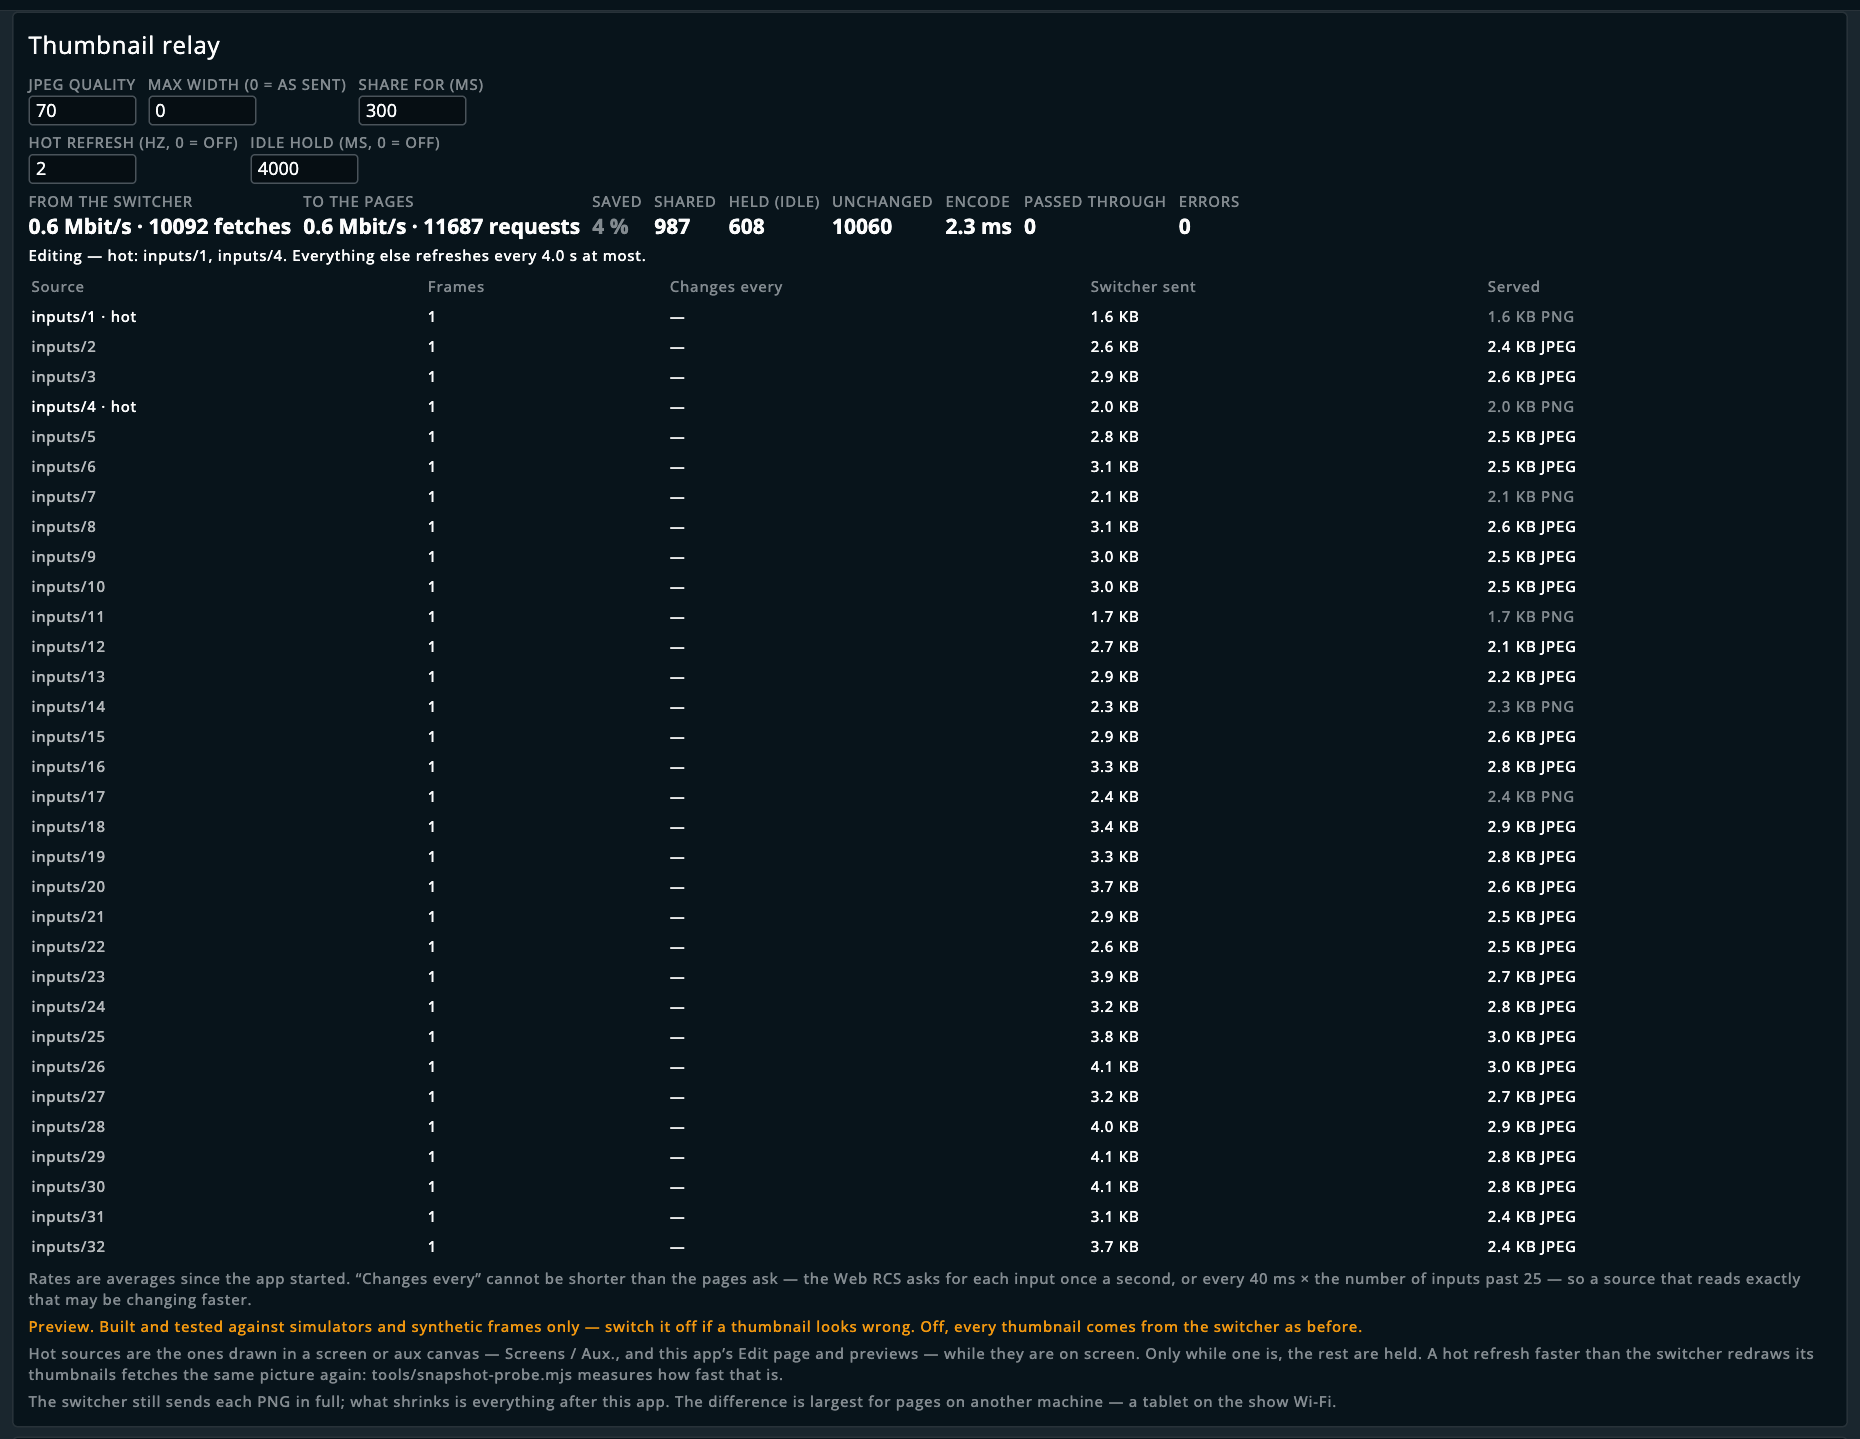Image resolution: width=1860 pixels, height=1439 pixels.
Task: Click the Errors value '0'
Action: [x=1184, y=227]
